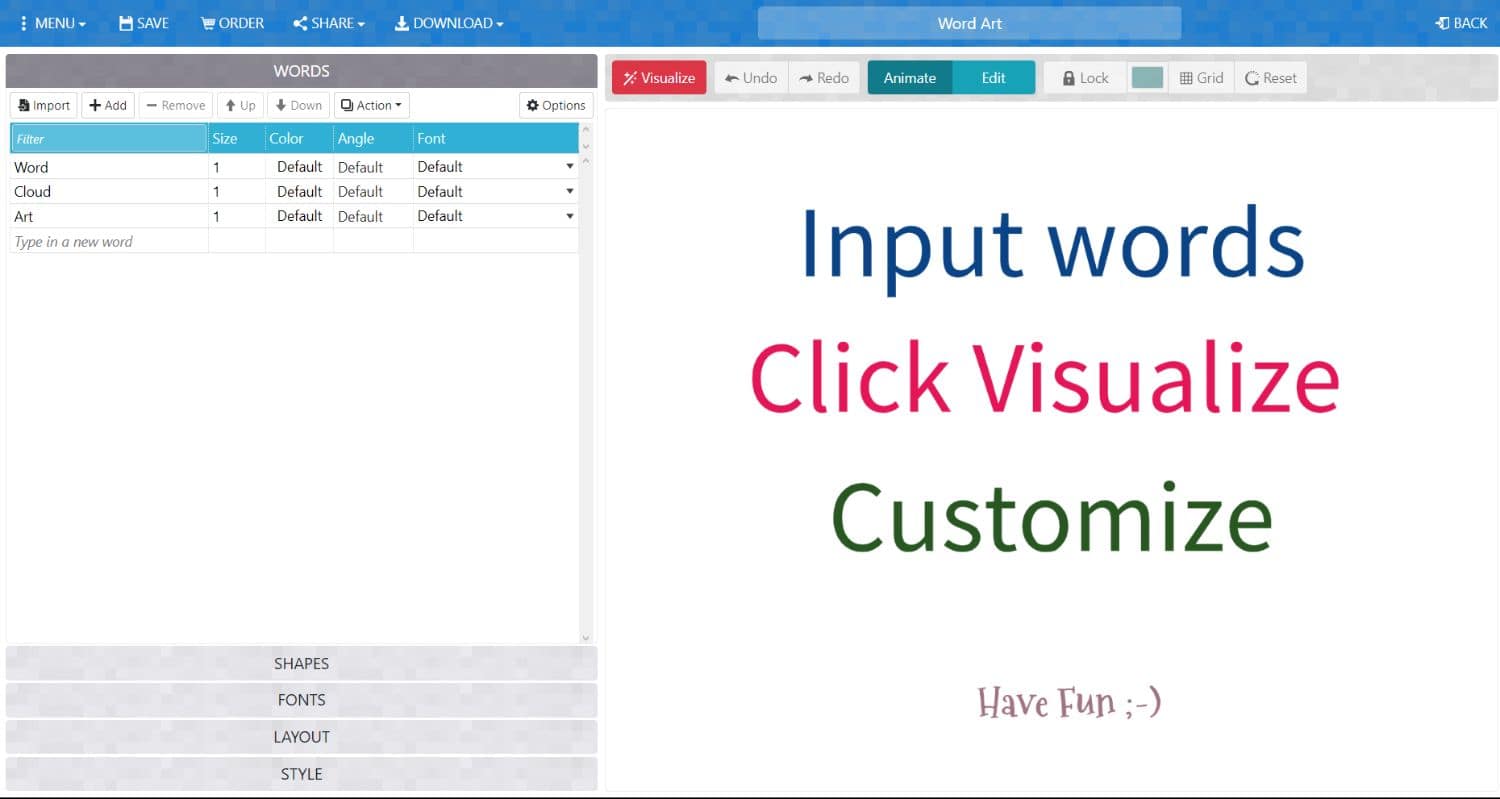Open the DOWNLOAD dropdown menu
1500x799 pixels.
coord(449,23)
